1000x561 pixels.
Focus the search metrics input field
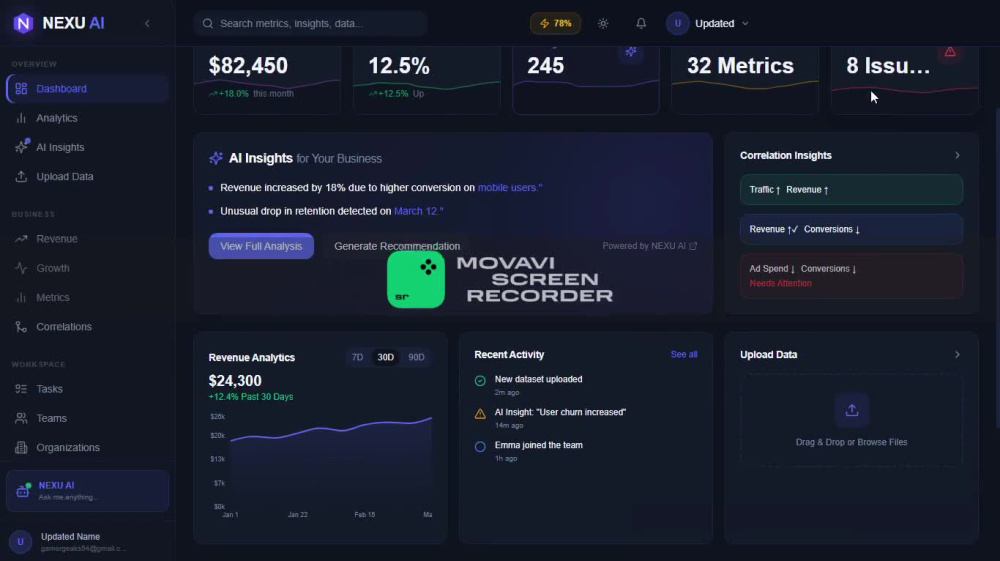click(311, 24)
